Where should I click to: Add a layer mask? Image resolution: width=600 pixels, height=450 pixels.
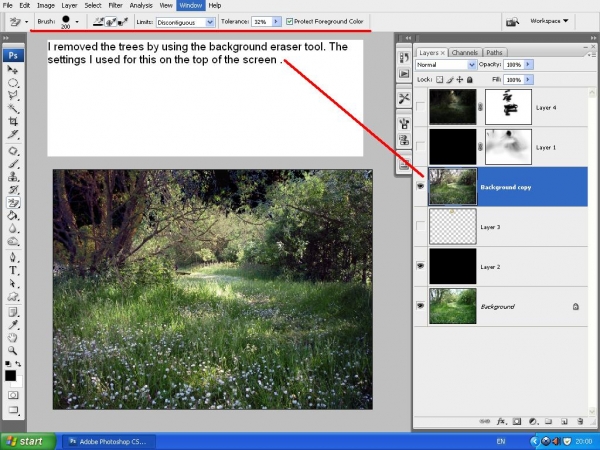[517, 422]
